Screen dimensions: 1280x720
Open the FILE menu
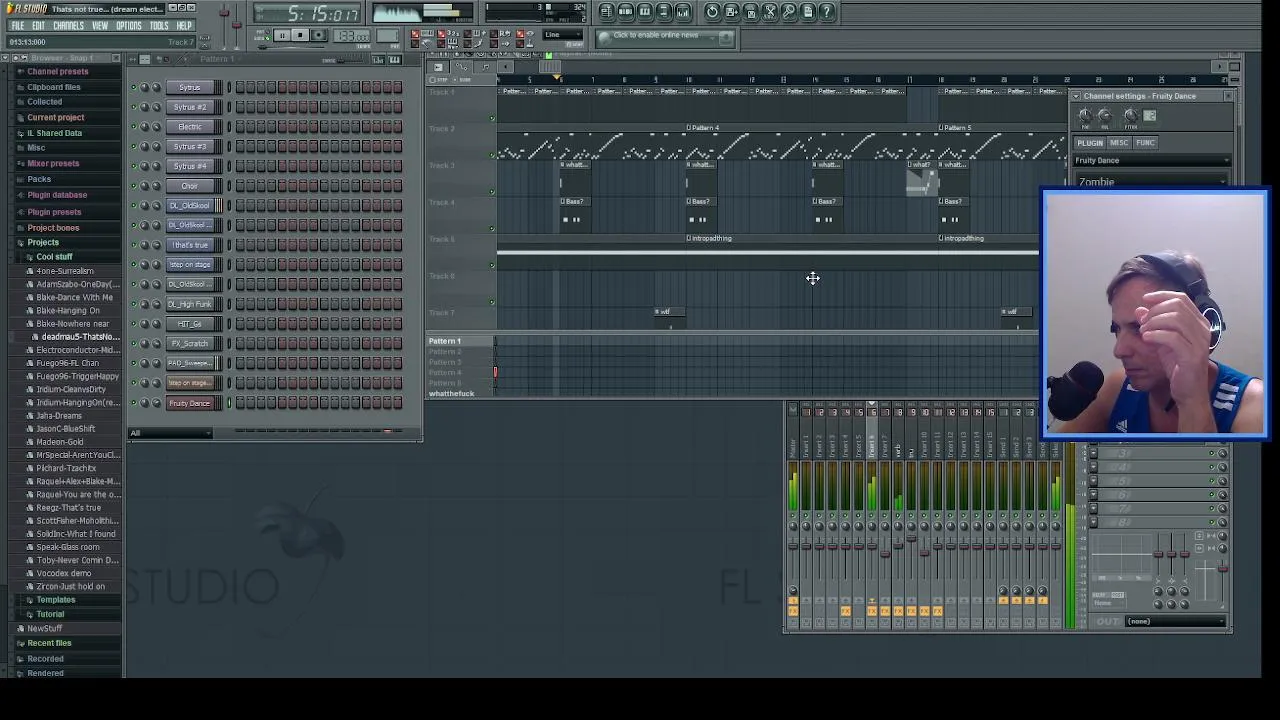[17, 25]
